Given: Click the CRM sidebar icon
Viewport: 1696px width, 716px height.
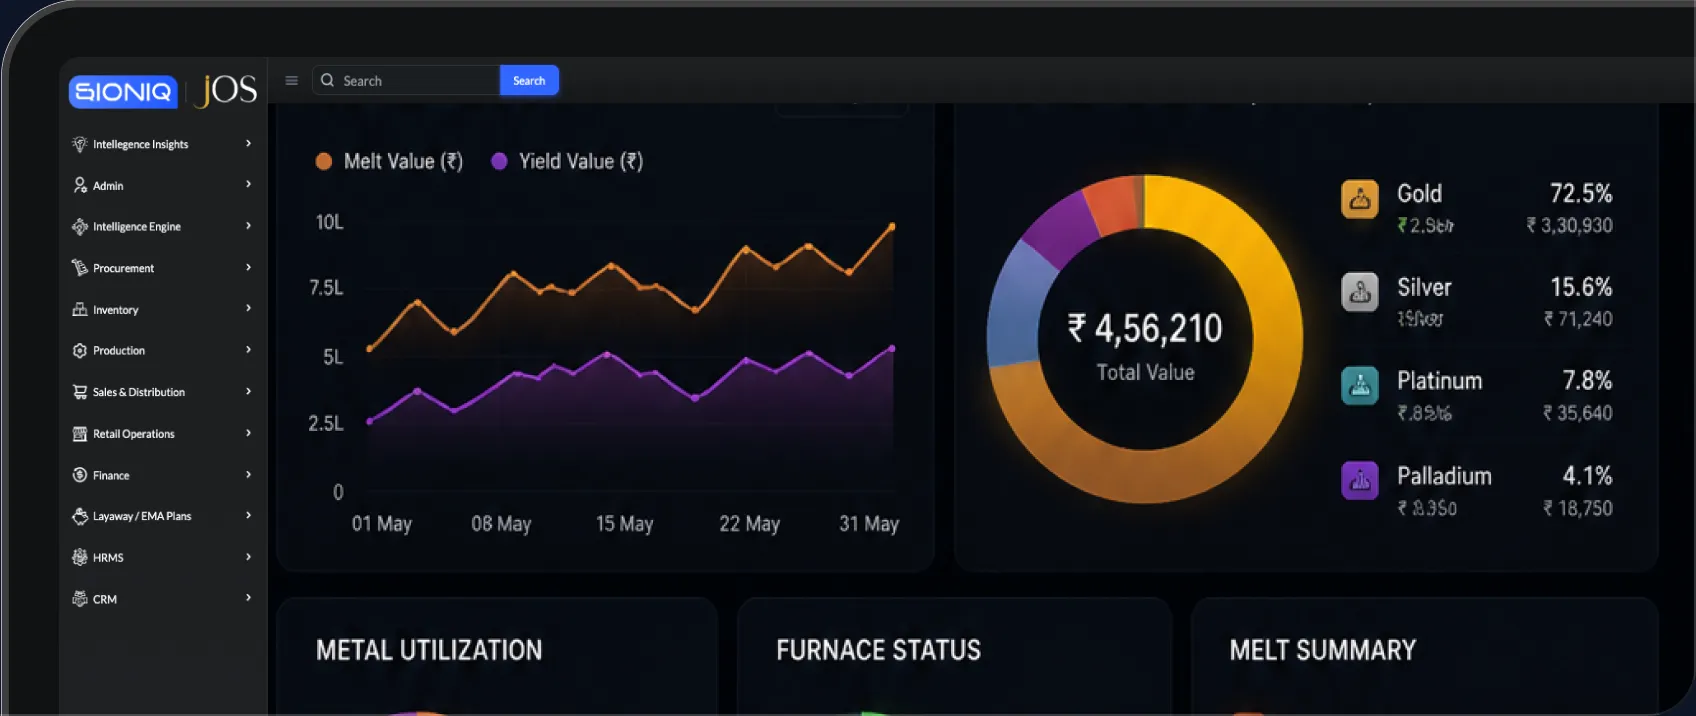Looking at the screenshot, I should 80,599.
